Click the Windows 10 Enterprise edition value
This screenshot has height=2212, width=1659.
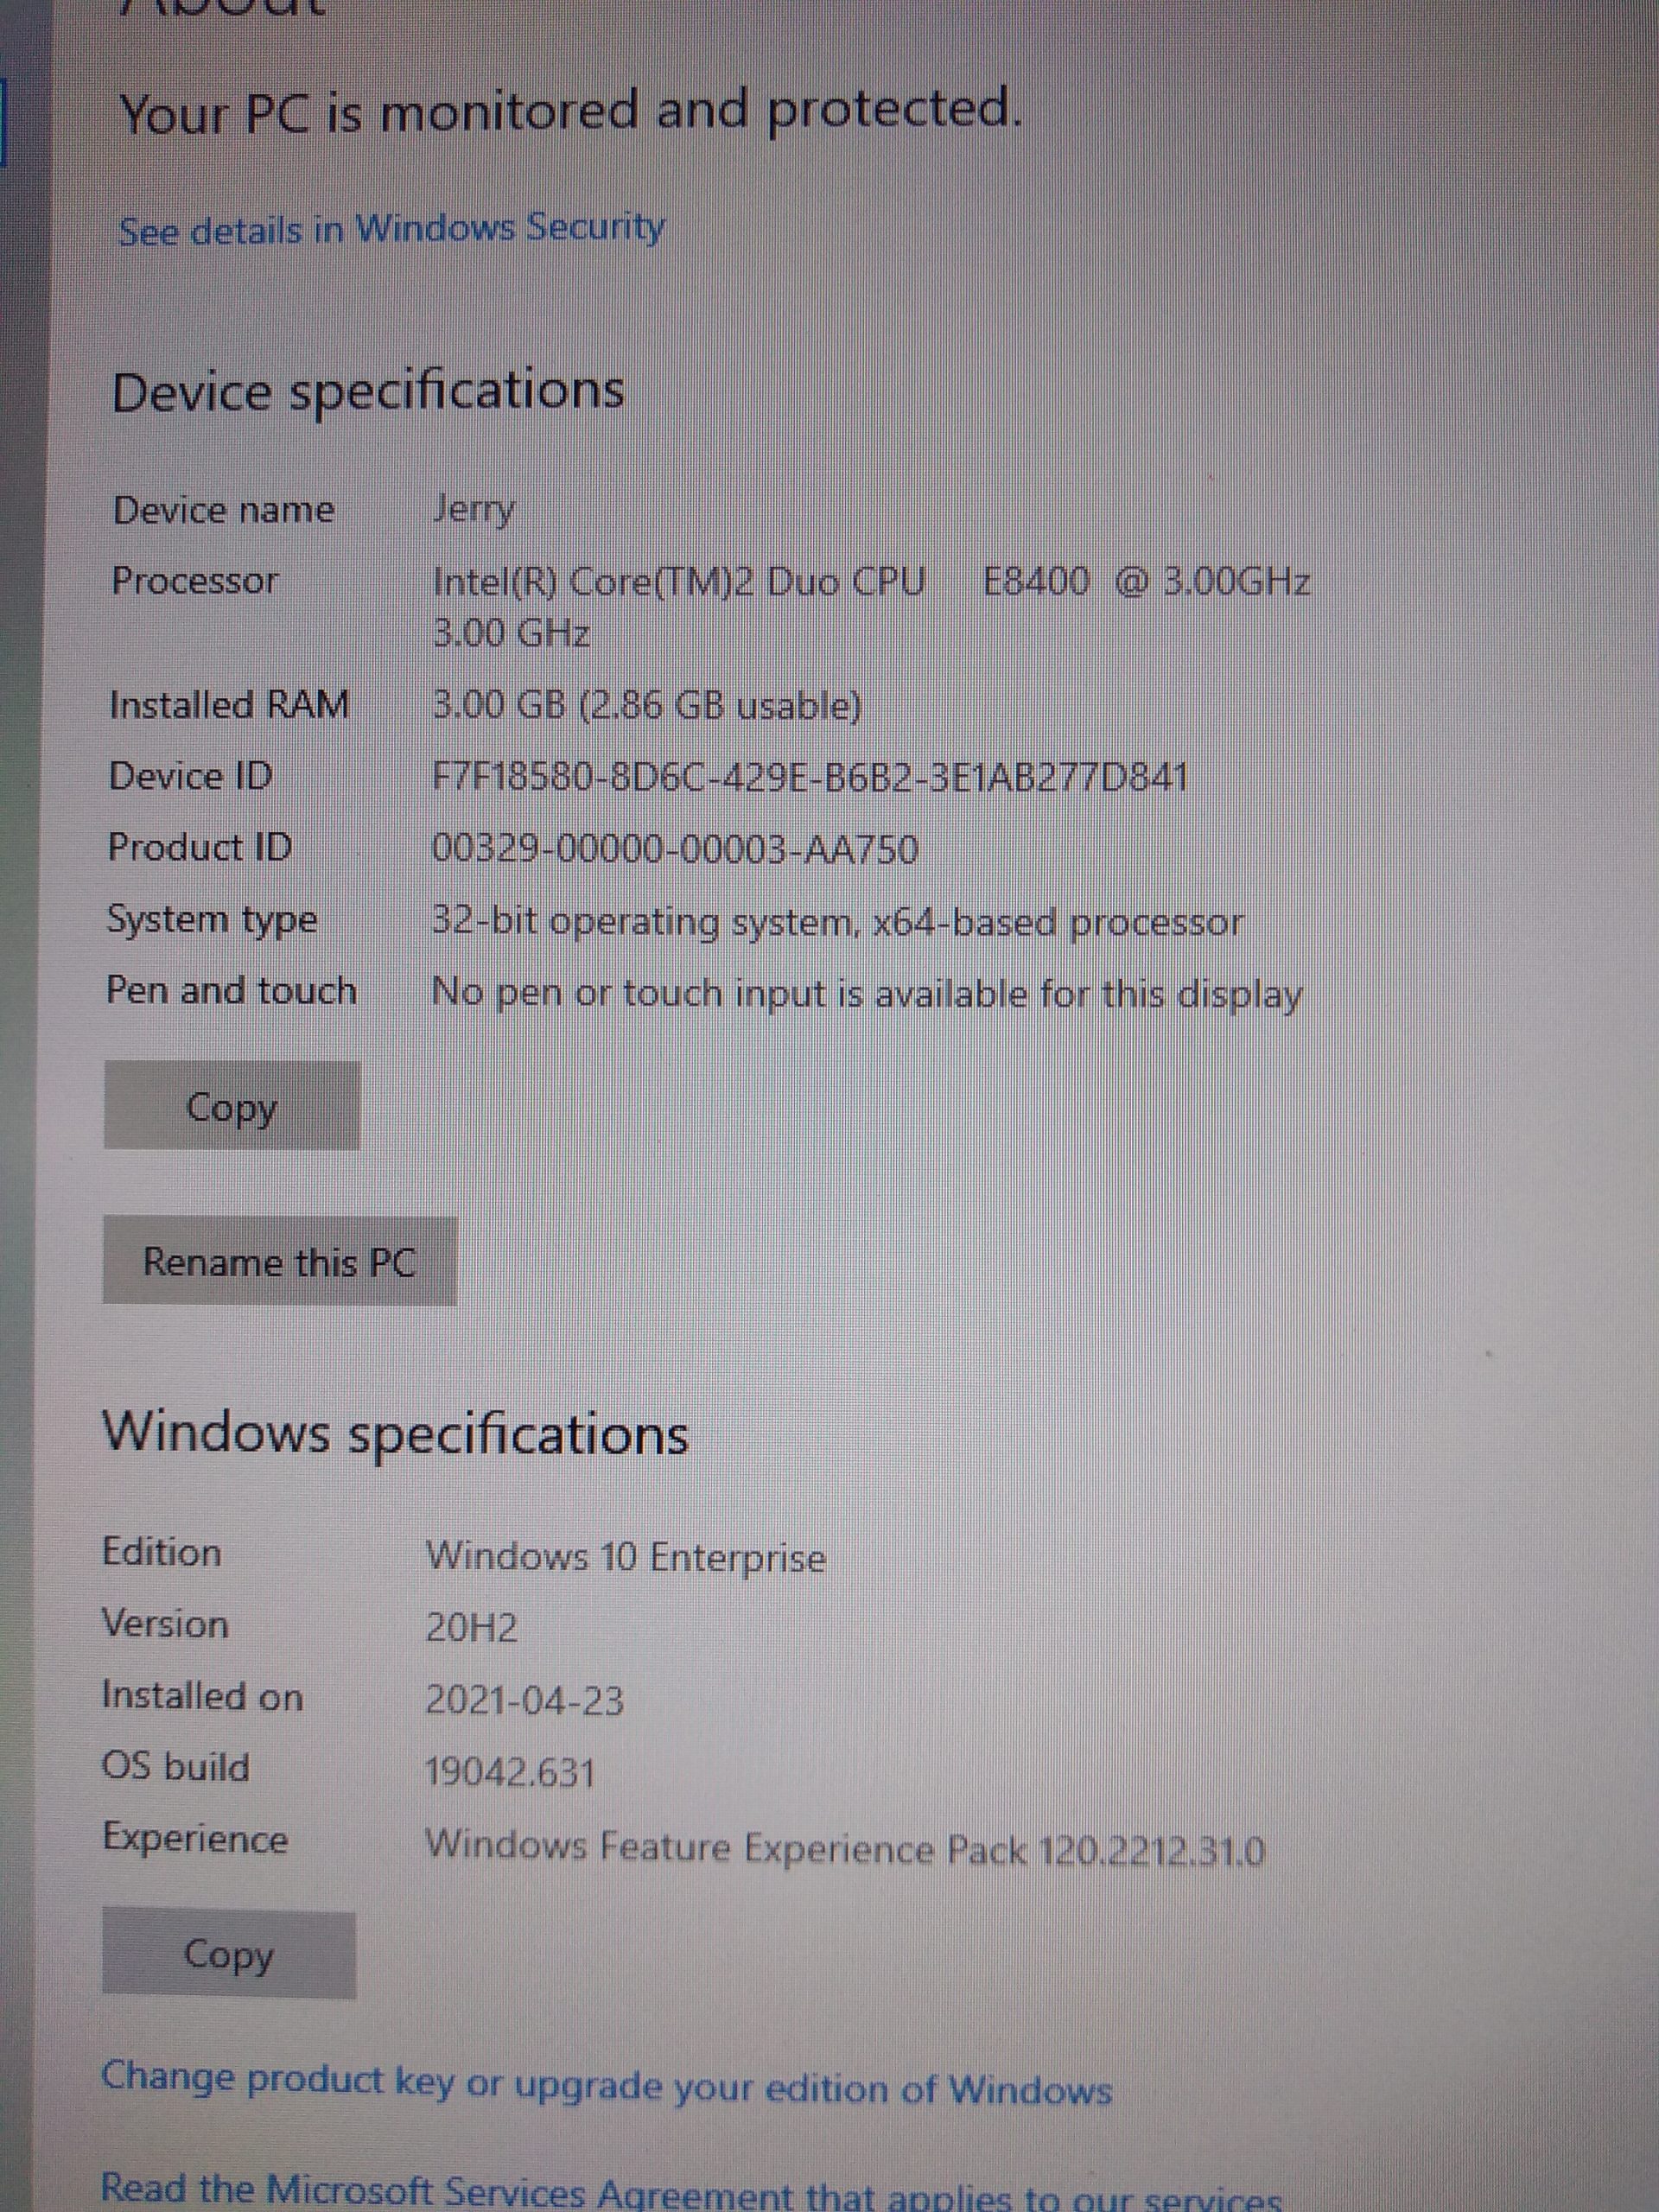click(626, 1557)
